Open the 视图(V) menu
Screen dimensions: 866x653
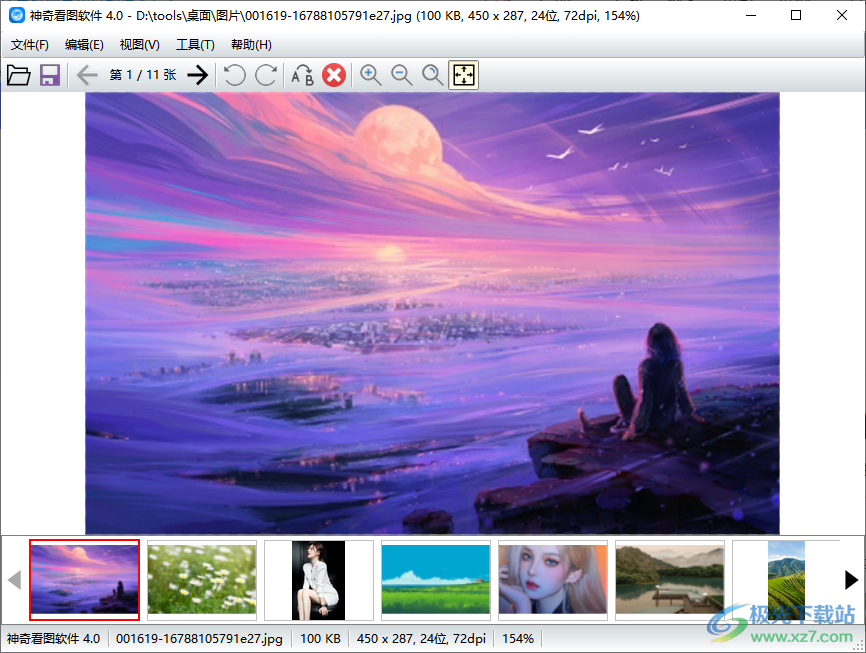(x=139, y=45)
